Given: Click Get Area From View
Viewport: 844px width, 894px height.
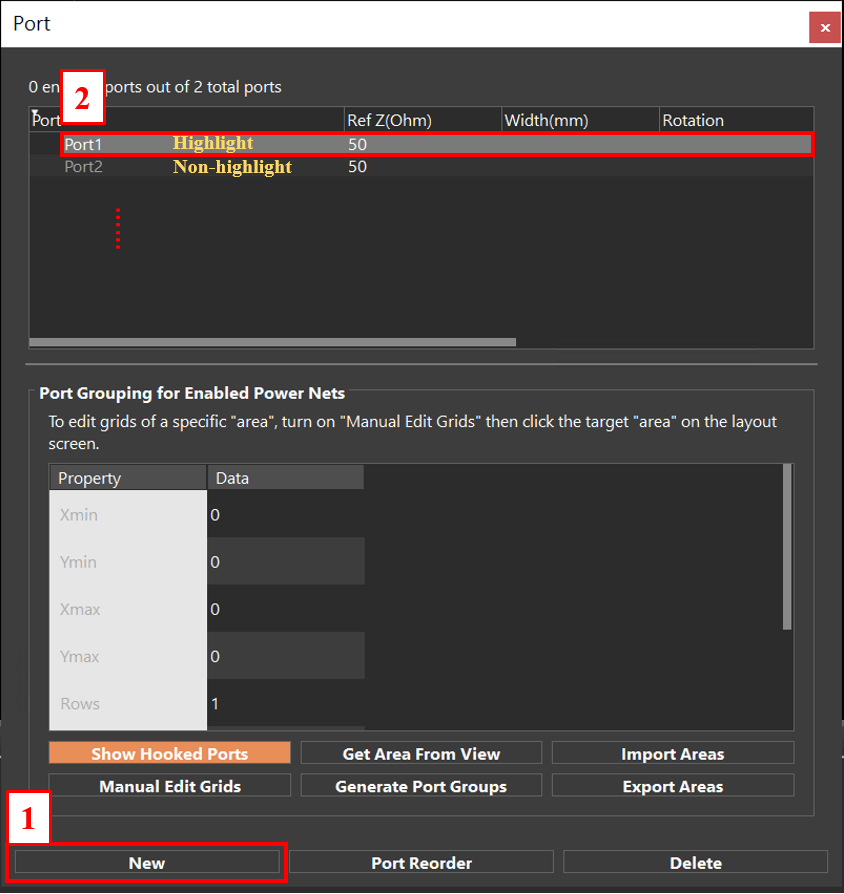Looking at the screenshot, I should pos(421,753).
